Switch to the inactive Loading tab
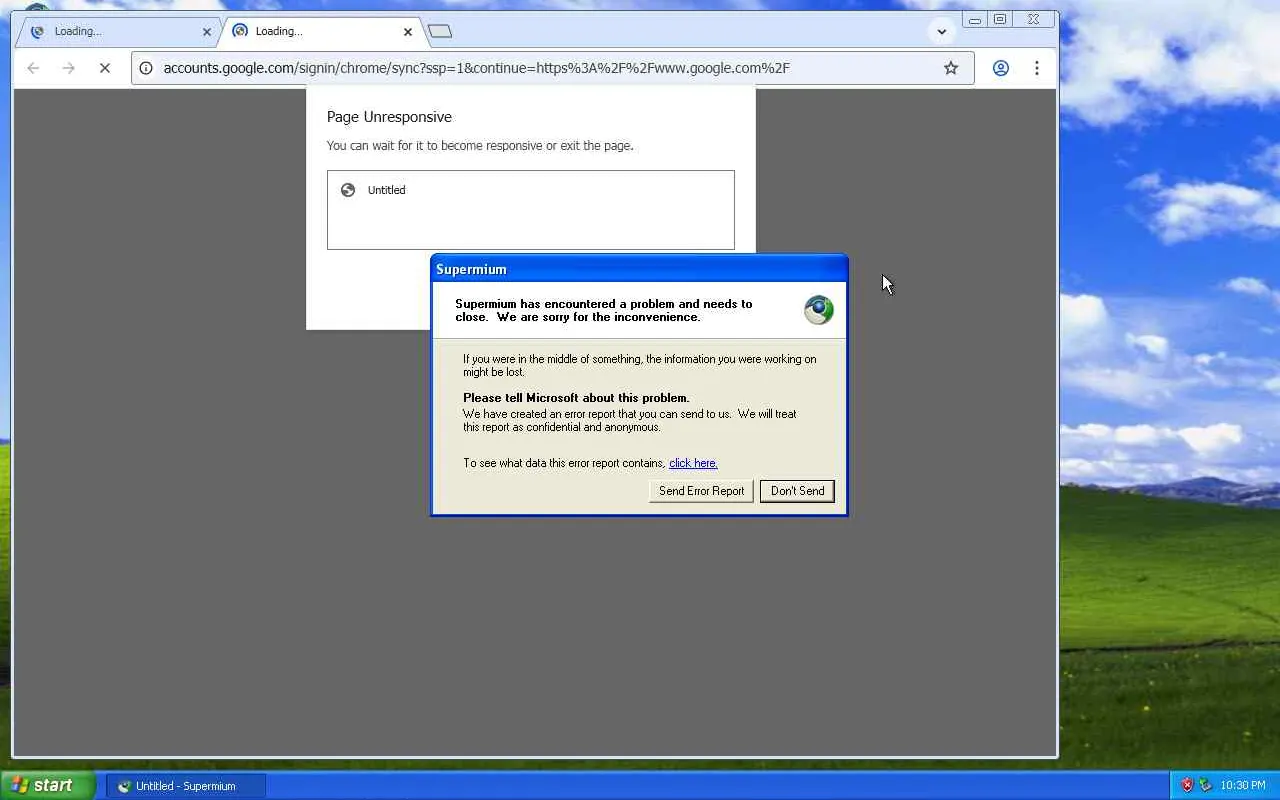Screen dimensions: 1280x800 click(120, 32)
